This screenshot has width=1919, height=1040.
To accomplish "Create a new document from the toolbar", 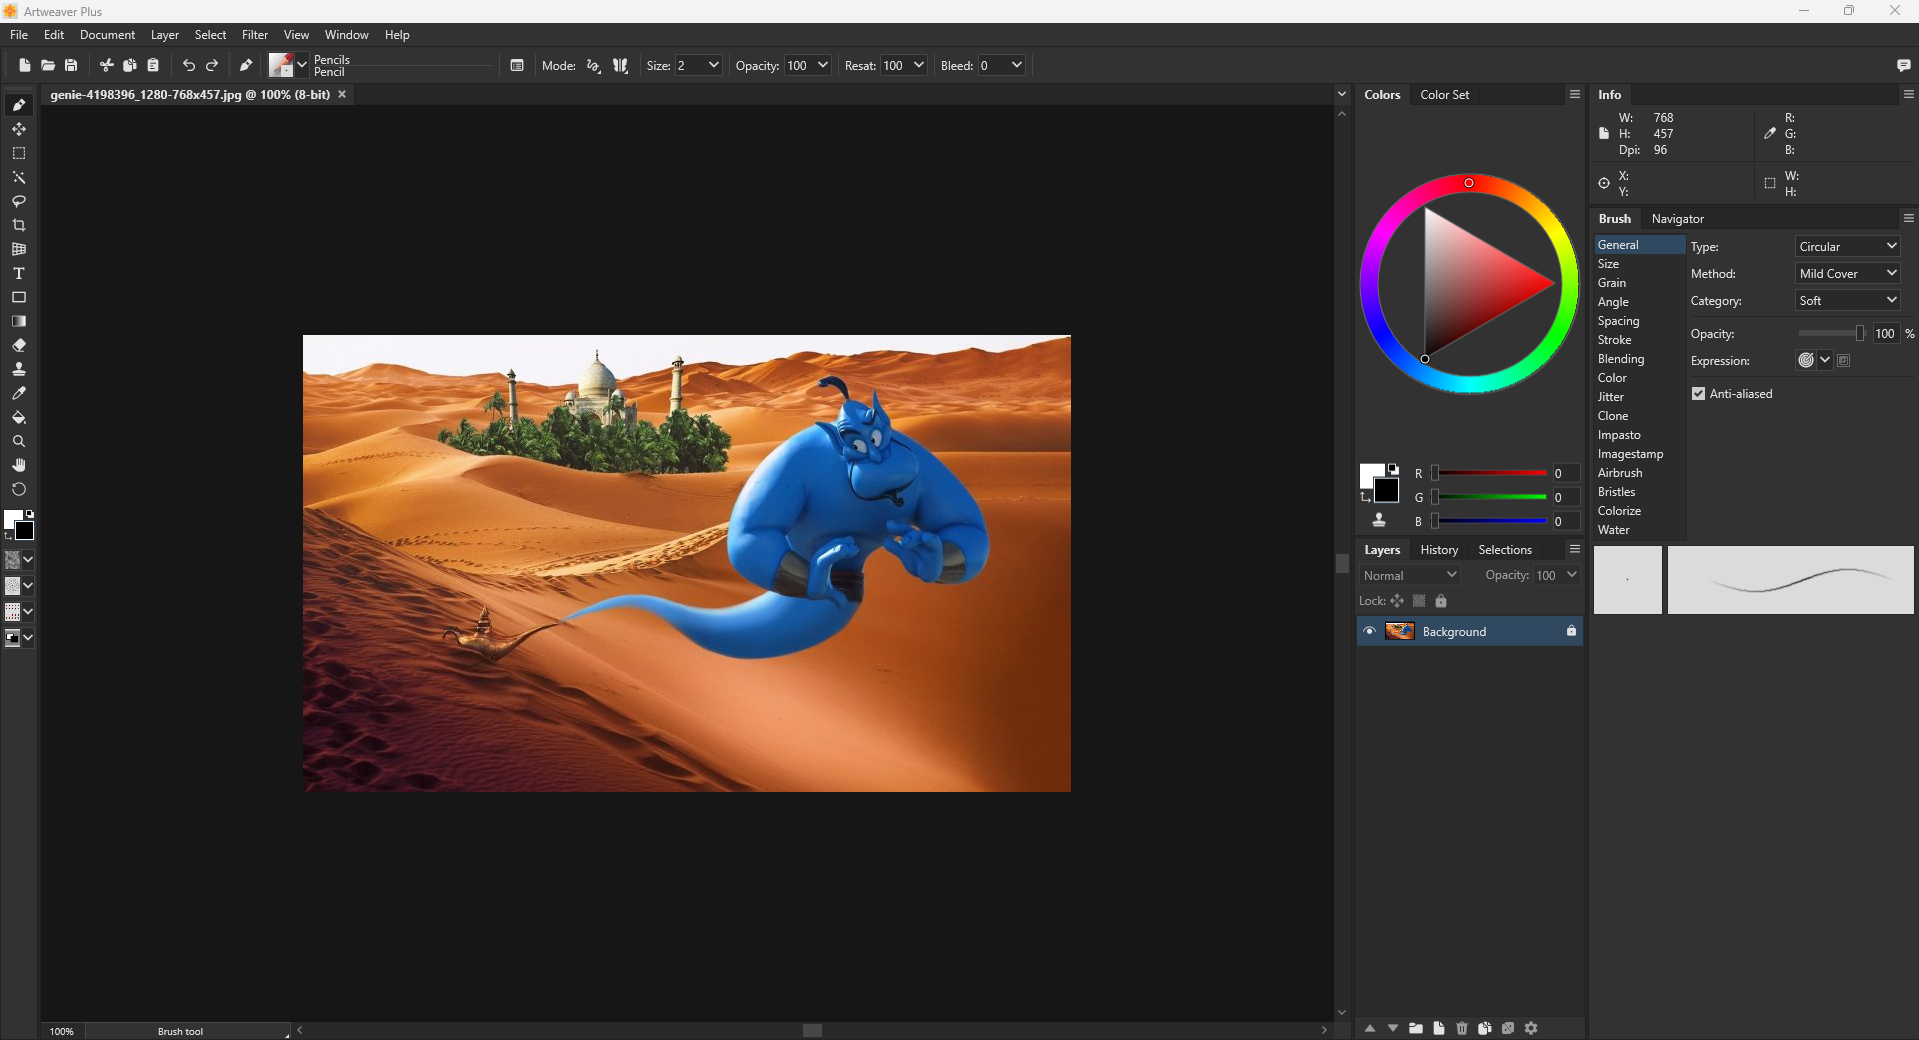I will tap(25, 65).
